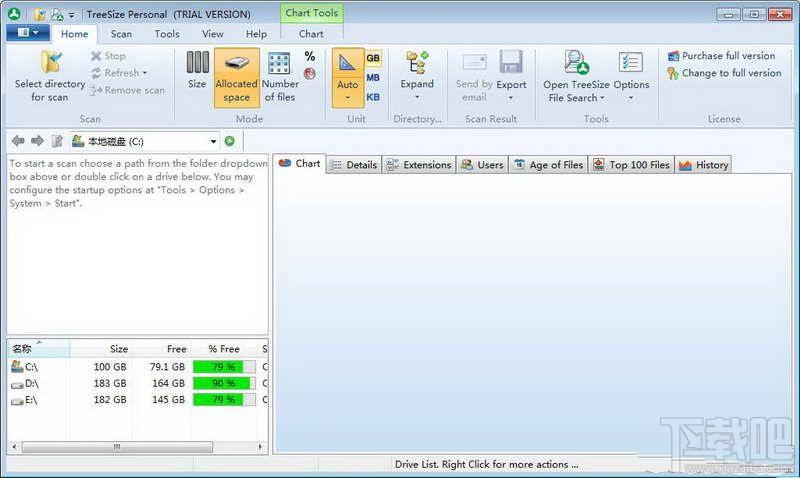This screenshot has width=800, height=478.
Task: Switch to the Chart view tab
Action: (x=299, y=164)
